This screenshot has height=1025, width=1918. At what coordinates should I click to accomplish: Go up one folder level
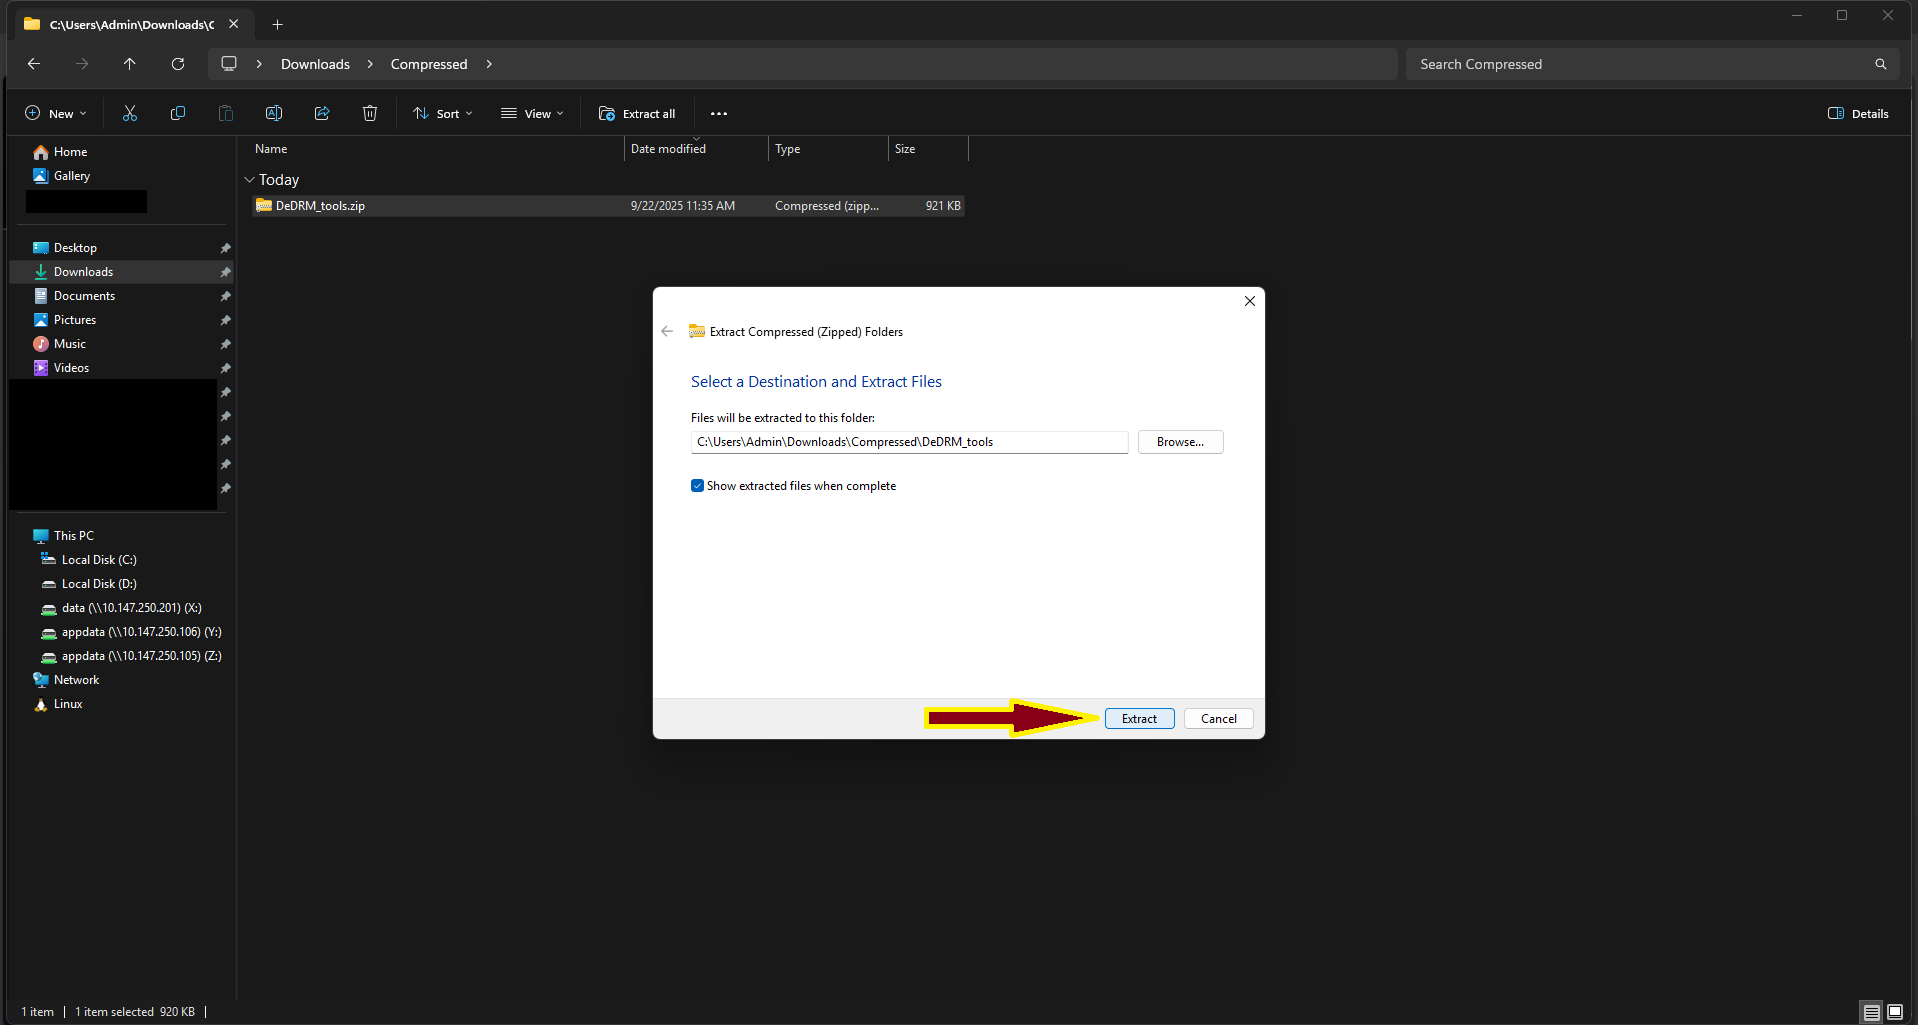pos(130,64)
